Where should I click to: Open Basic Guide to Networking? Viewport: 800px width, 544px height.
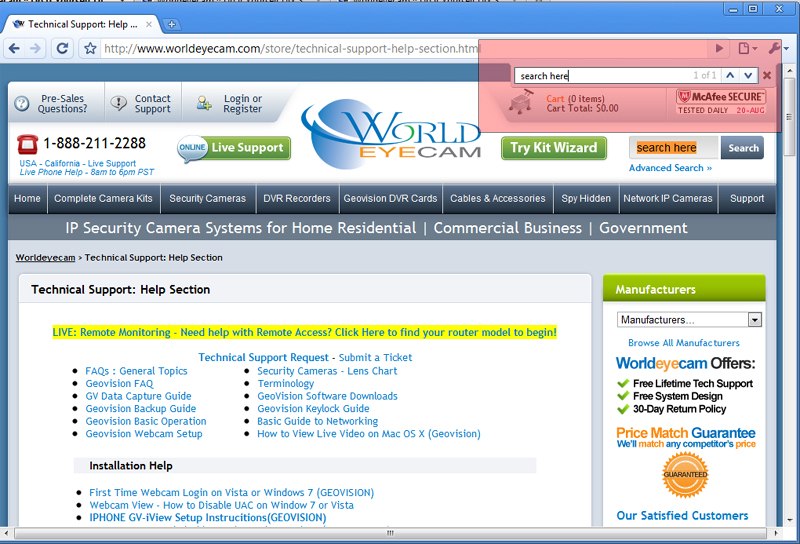pyautogui.click(x=317, y=422)
